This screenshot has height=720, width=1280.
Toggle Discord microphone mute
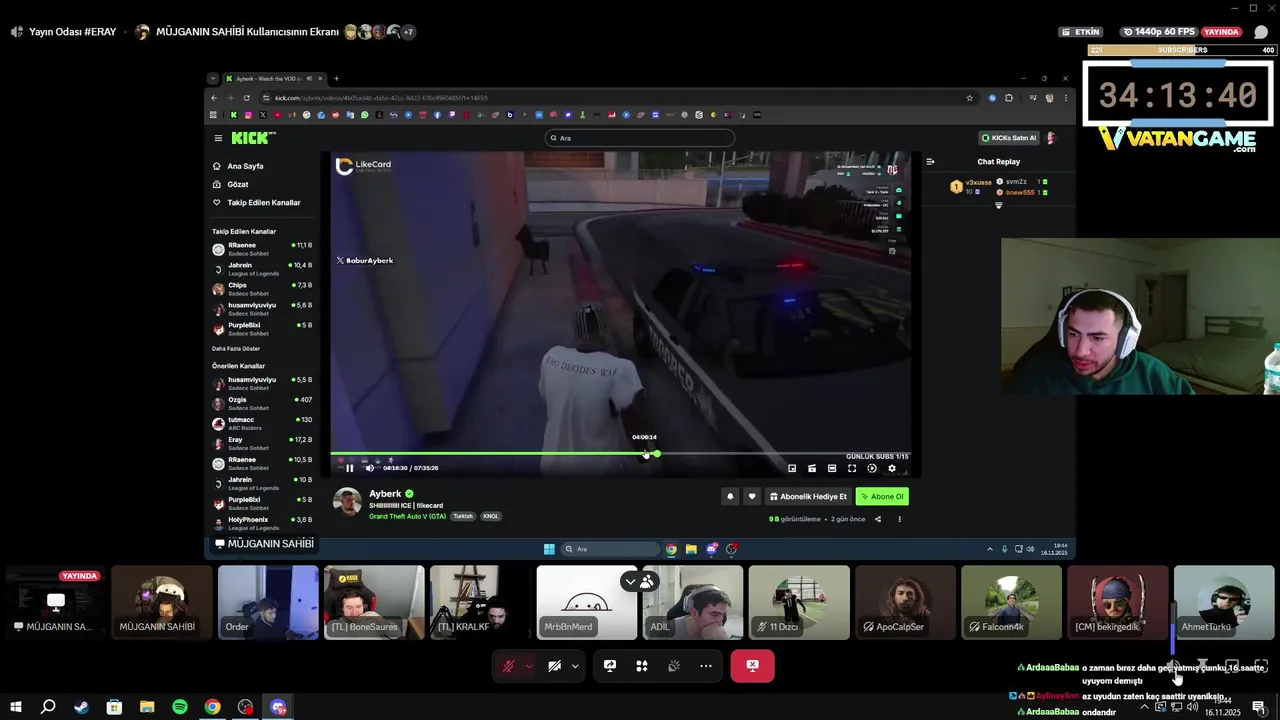click(508, 666)
